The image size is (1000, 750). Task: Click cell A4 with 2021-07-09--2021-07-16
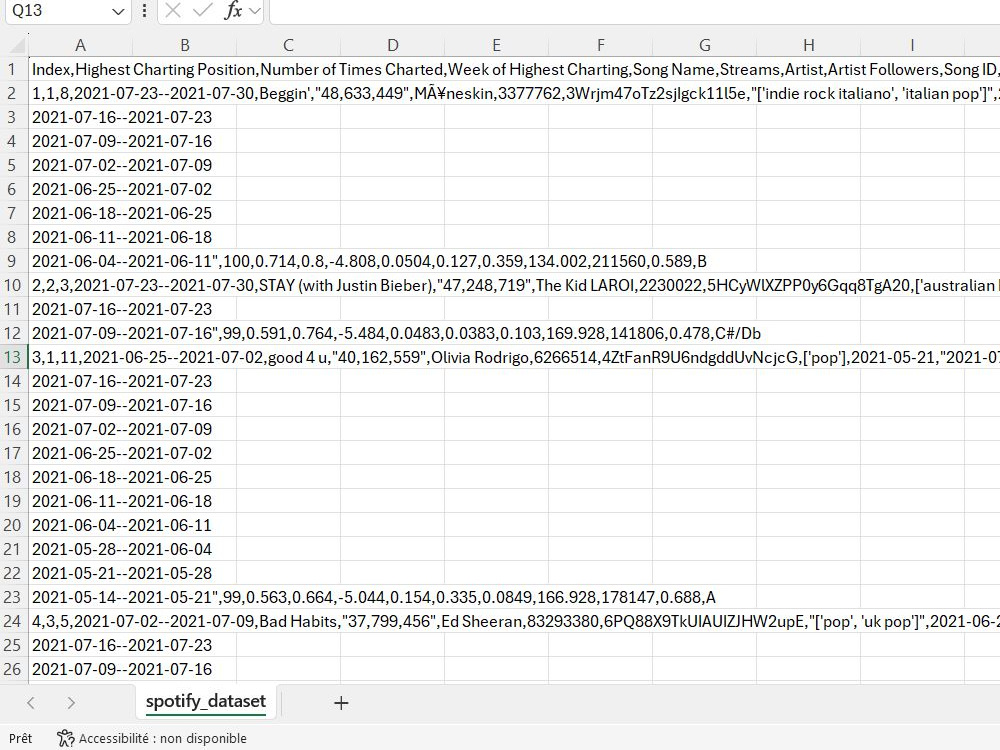[x=80, y=142]
